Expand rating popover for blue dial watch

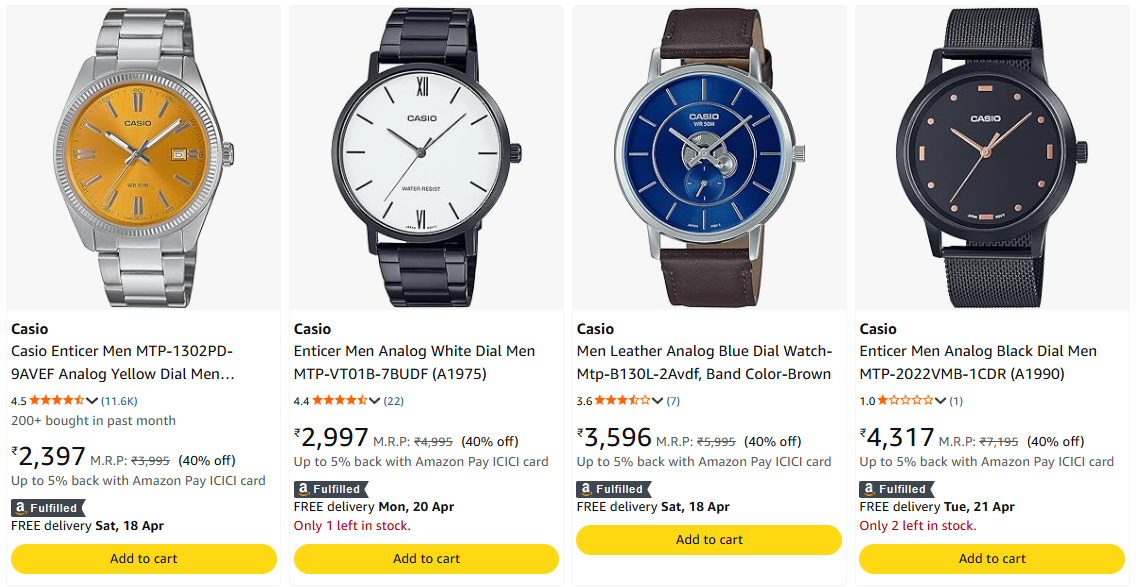[x=658, y=401]
